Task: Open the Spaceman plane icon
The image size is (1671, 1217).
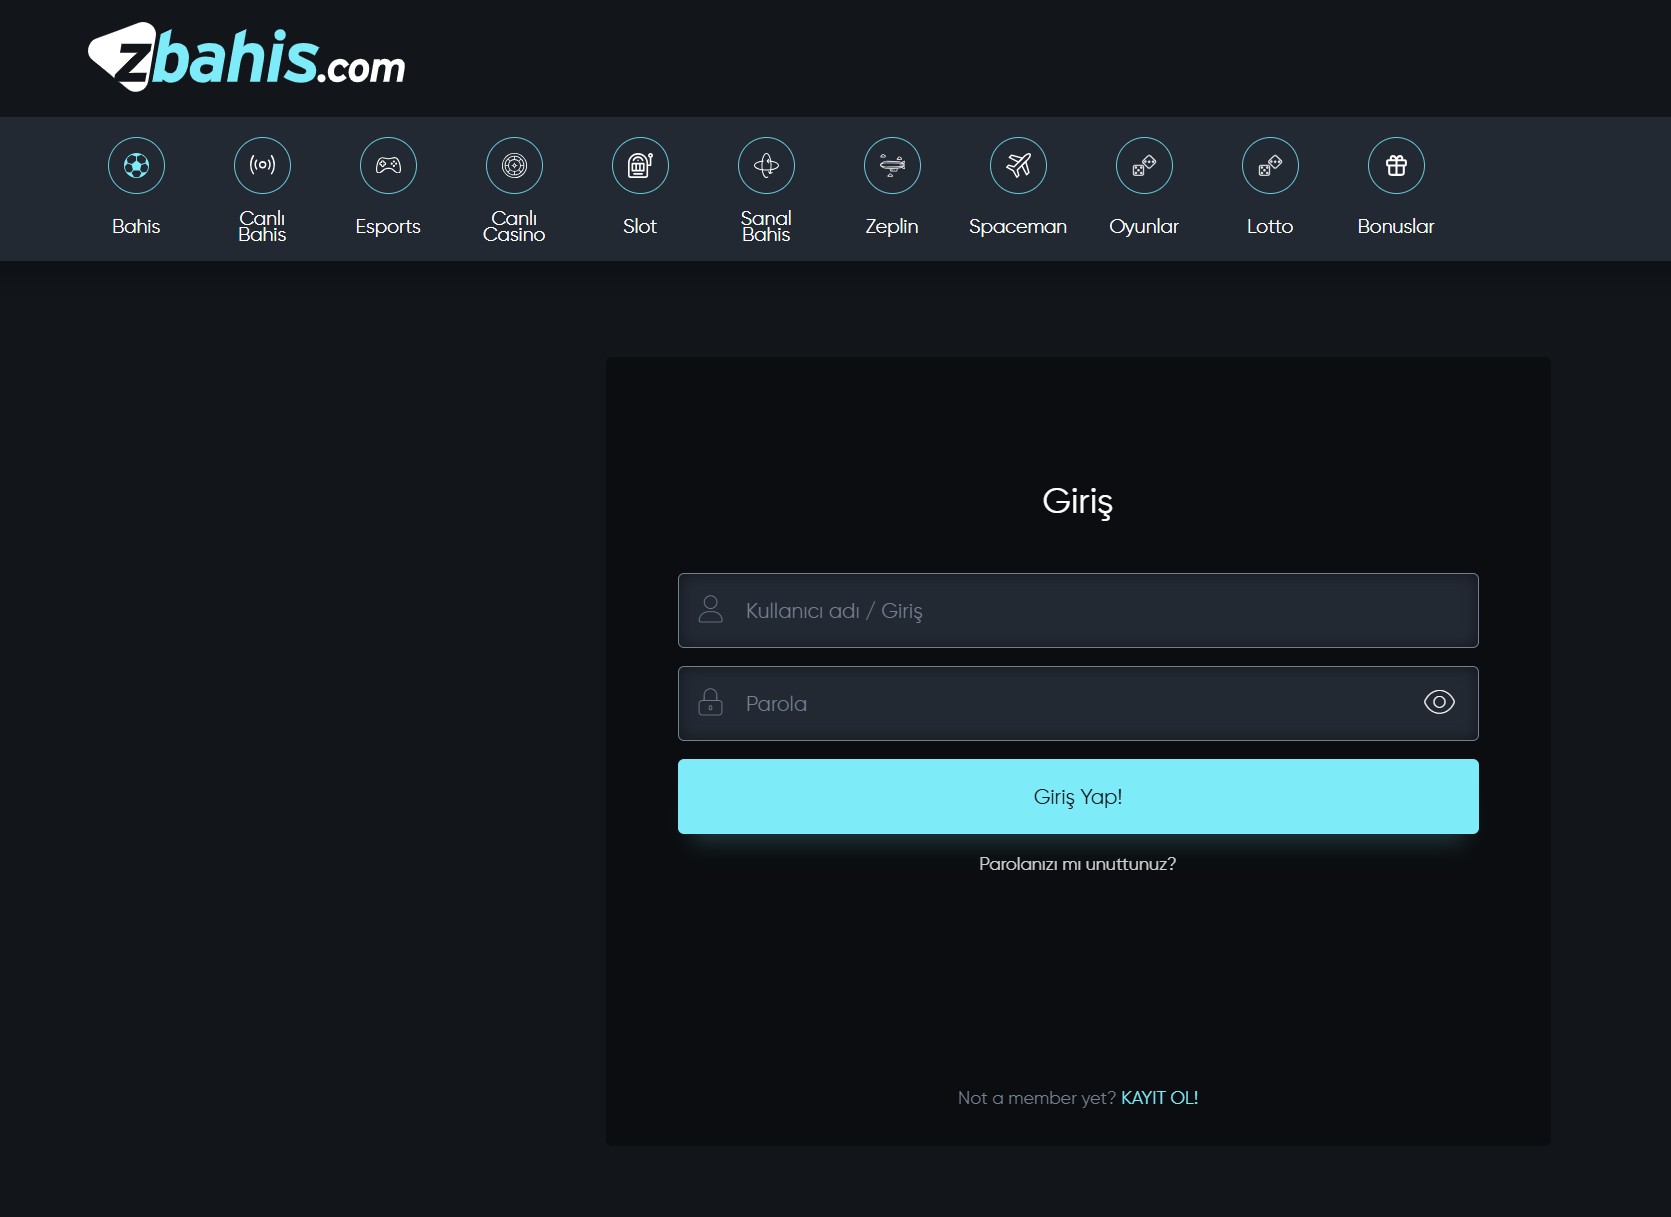Action: pyautogui.click(x=1018, y=165)
